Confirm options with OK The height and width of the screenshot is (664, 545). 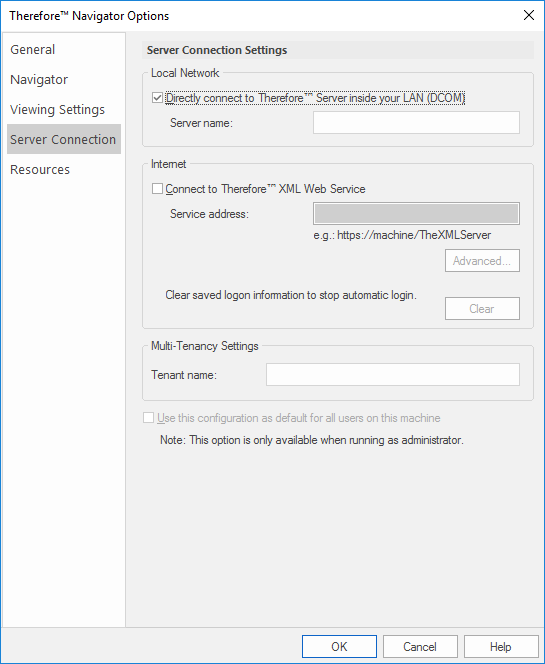point(339,647)
